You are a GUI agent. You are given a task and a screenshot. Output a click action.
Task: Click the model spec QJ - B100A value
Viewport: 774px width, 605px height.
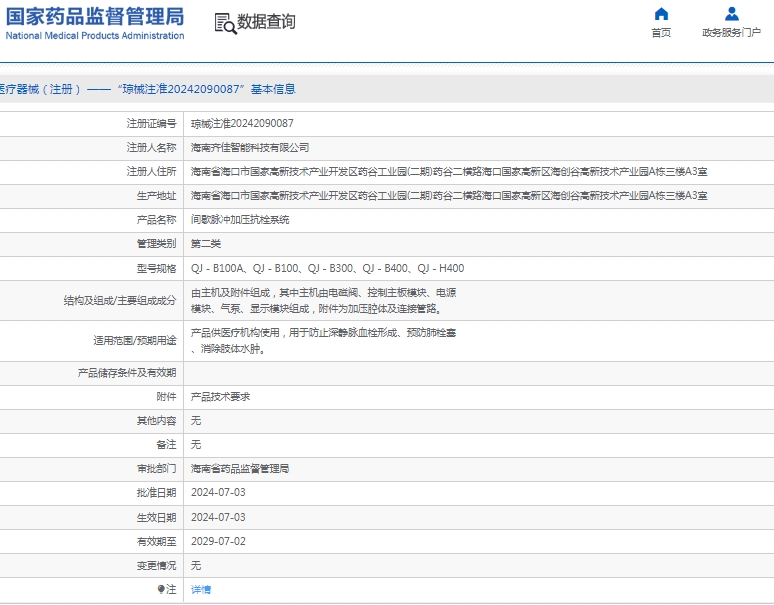[327, 268]
